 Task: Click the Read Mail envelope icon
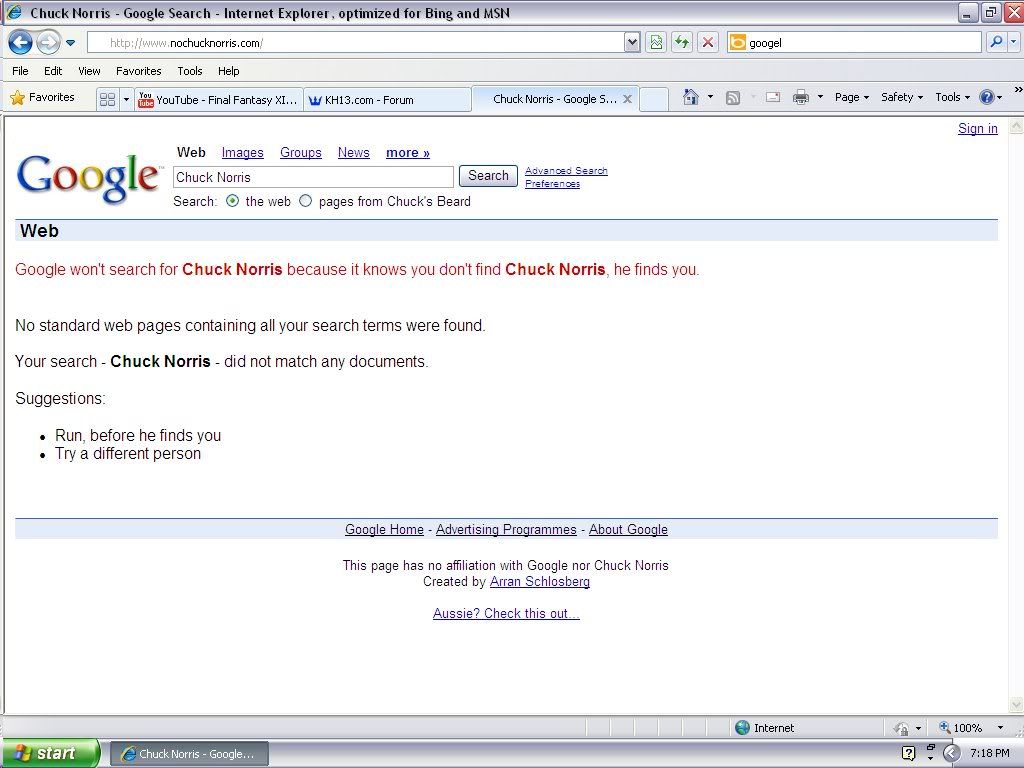pos(773,97)
